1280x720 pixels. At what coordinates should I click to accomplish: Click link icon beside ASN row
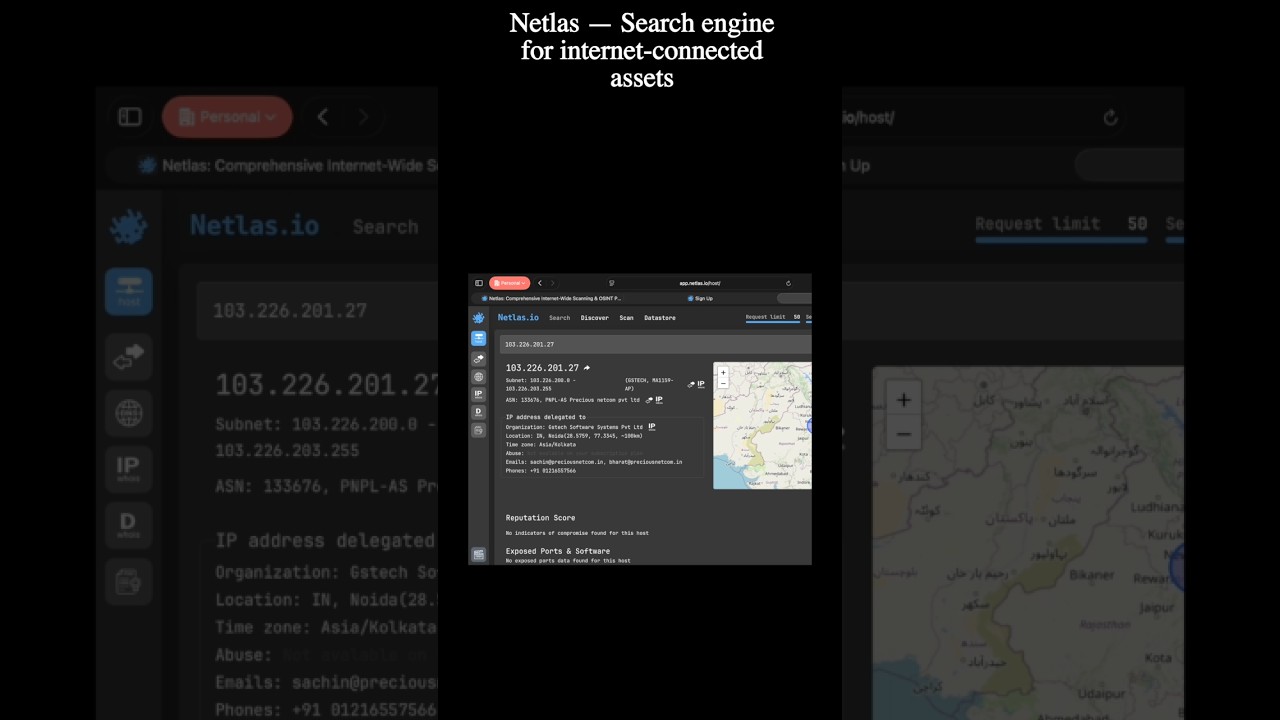[649, 400]
